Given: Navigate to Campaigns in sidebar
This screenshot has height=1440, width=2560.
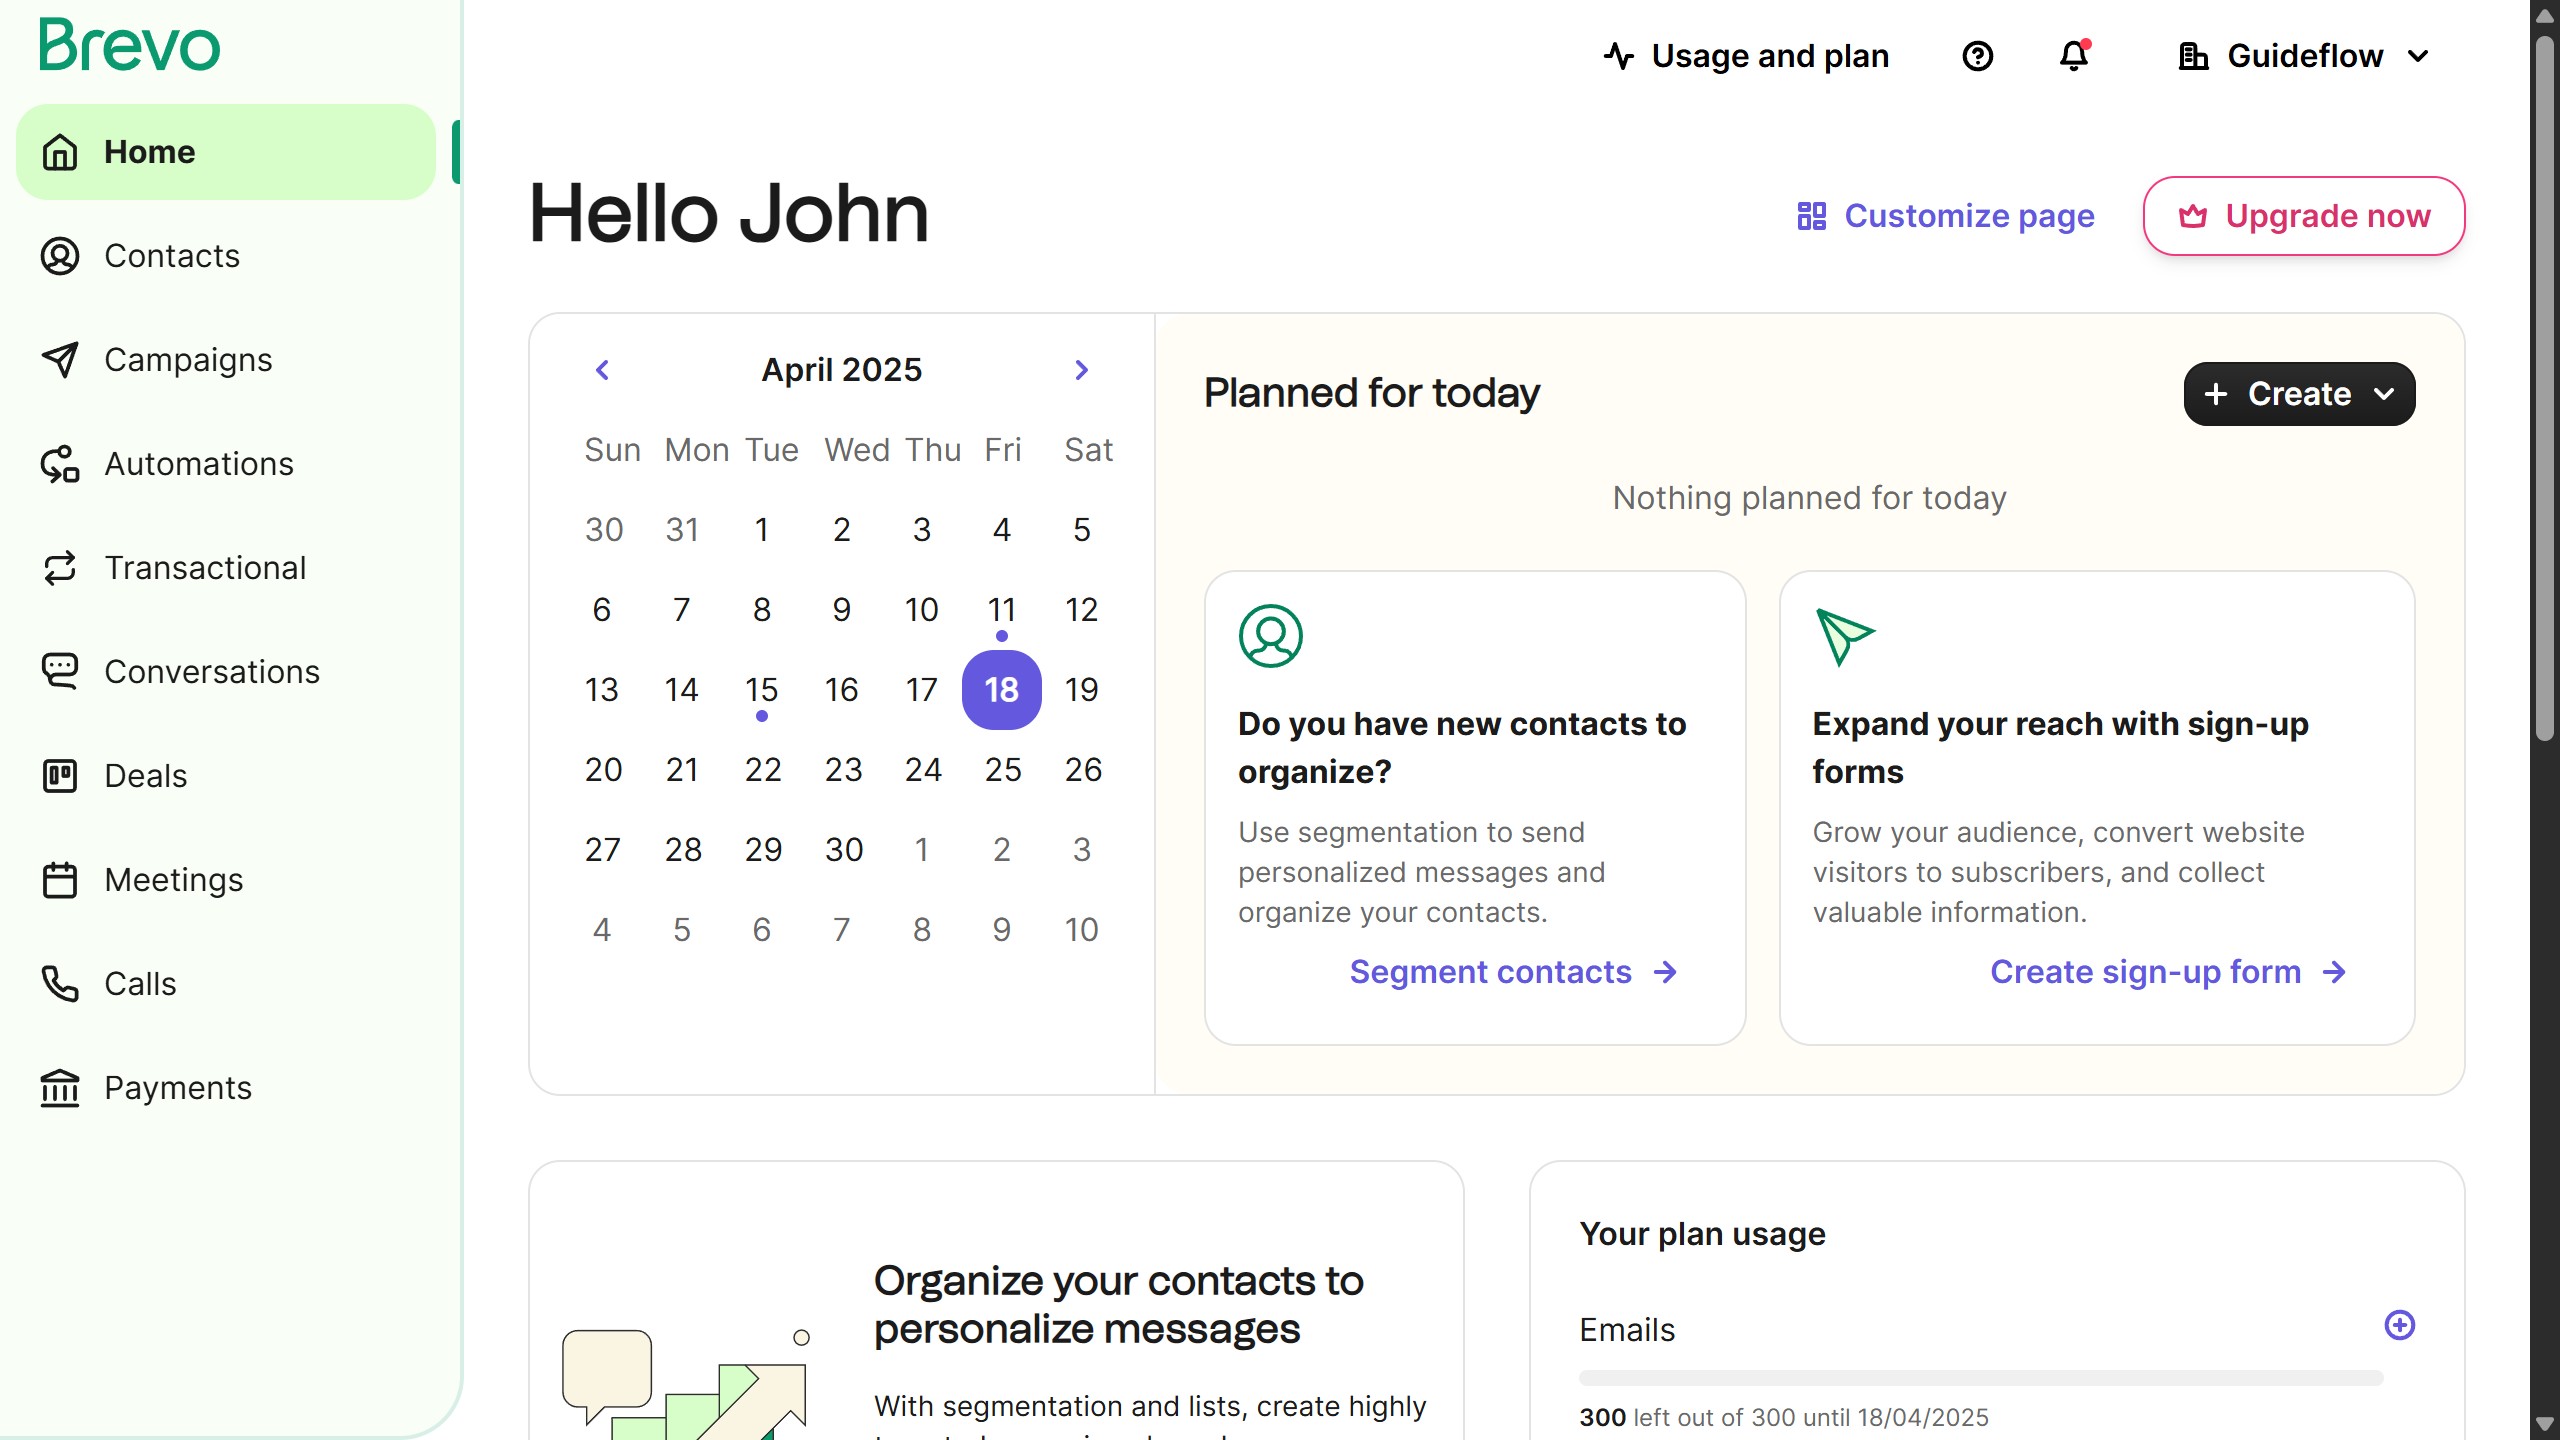Looking at the screenshot, I should [188, 360].
